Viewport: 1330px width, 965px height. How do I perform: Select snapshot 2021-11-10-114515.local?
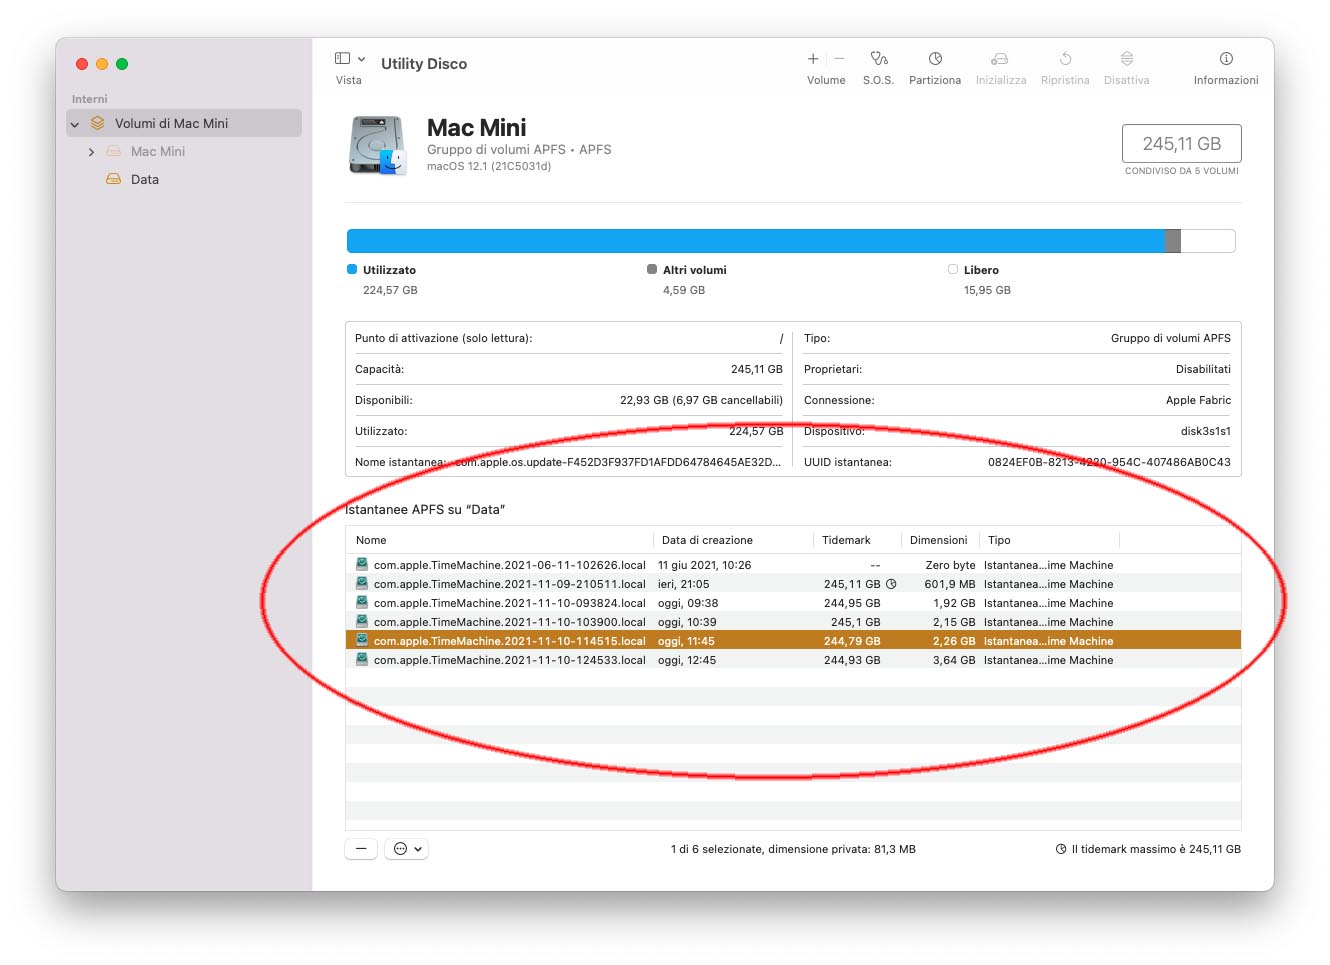tap(793, 641)
